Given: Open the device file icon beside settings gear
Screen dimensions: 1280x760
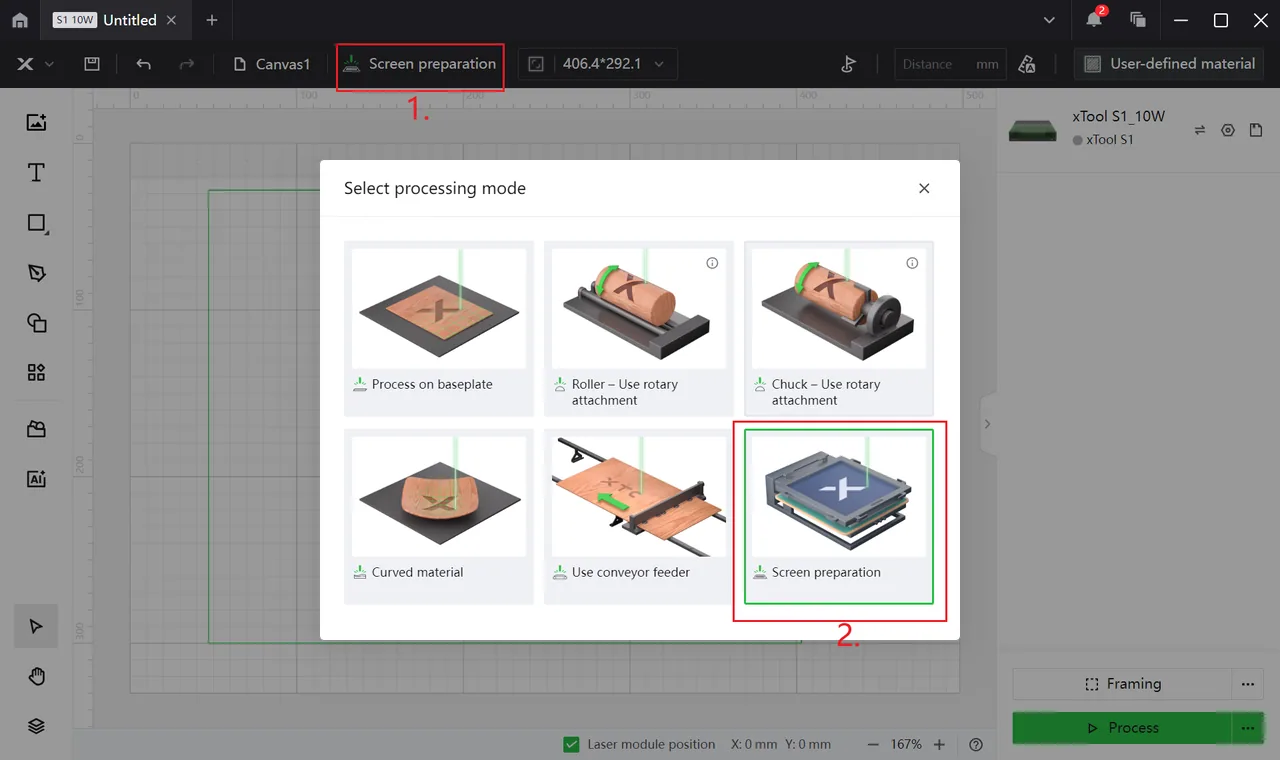Looking at the screenshot, I should coord(1256,130).
